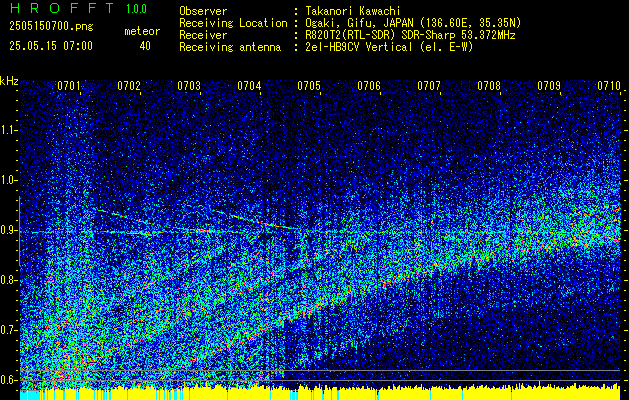This screenshot has width=629, height=400.
Task: Click the 0.7 kHz axis label
Action: coord(8,330)
